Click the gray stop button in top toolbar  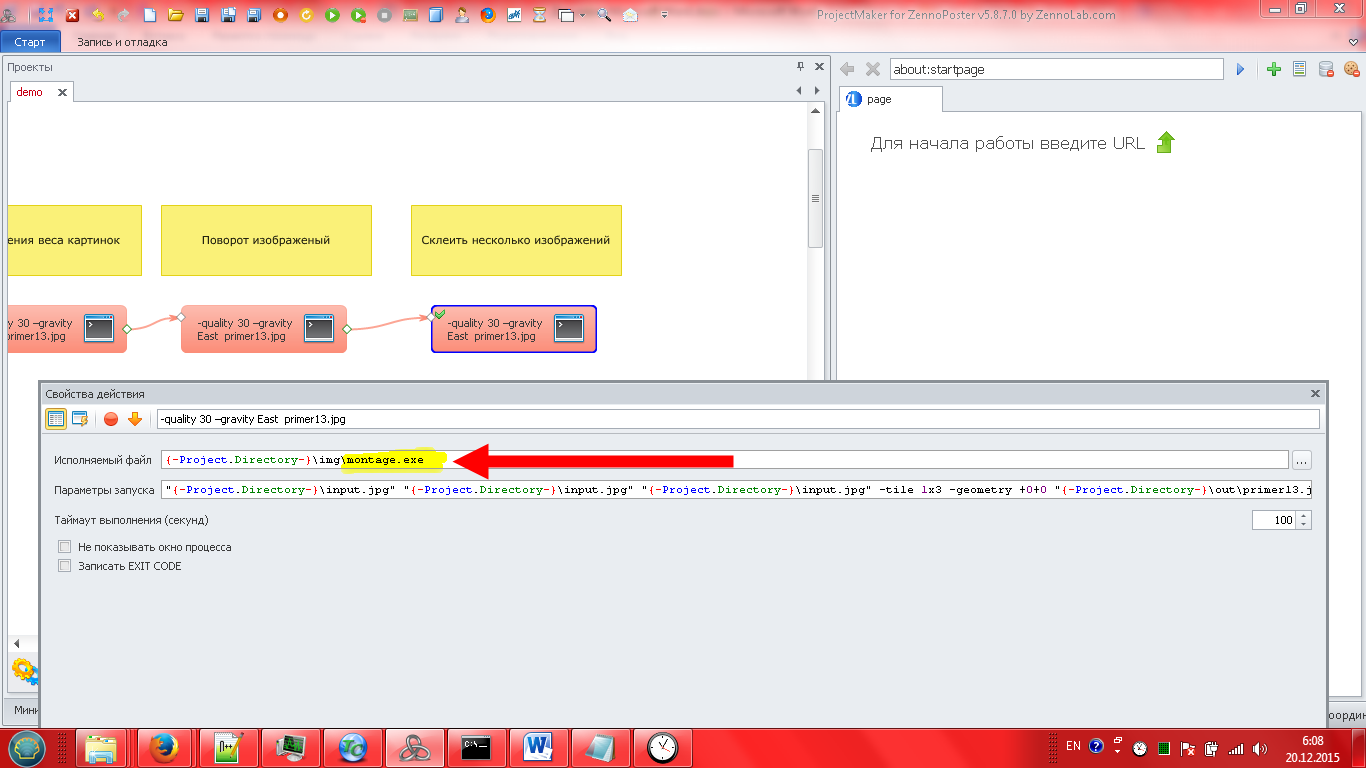(x=384, y=14)
